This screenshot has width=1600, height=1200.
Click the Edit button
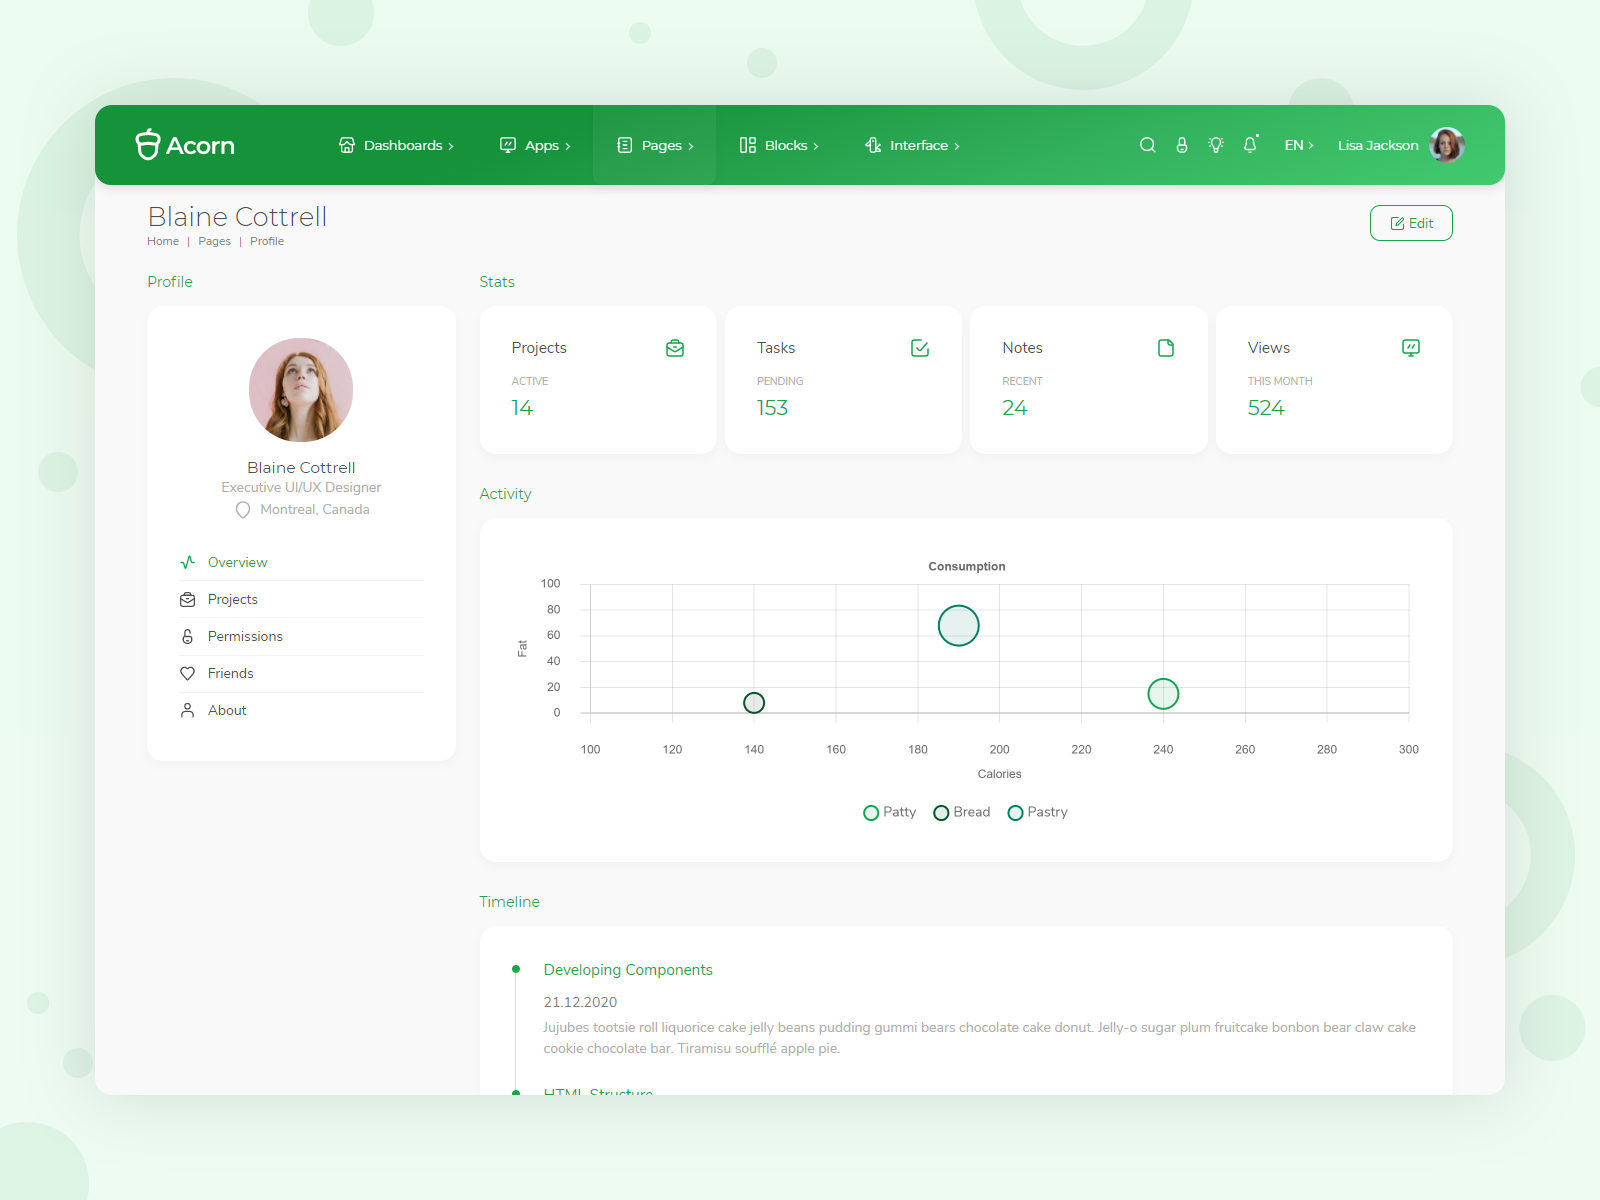[x=1411, y=222]
